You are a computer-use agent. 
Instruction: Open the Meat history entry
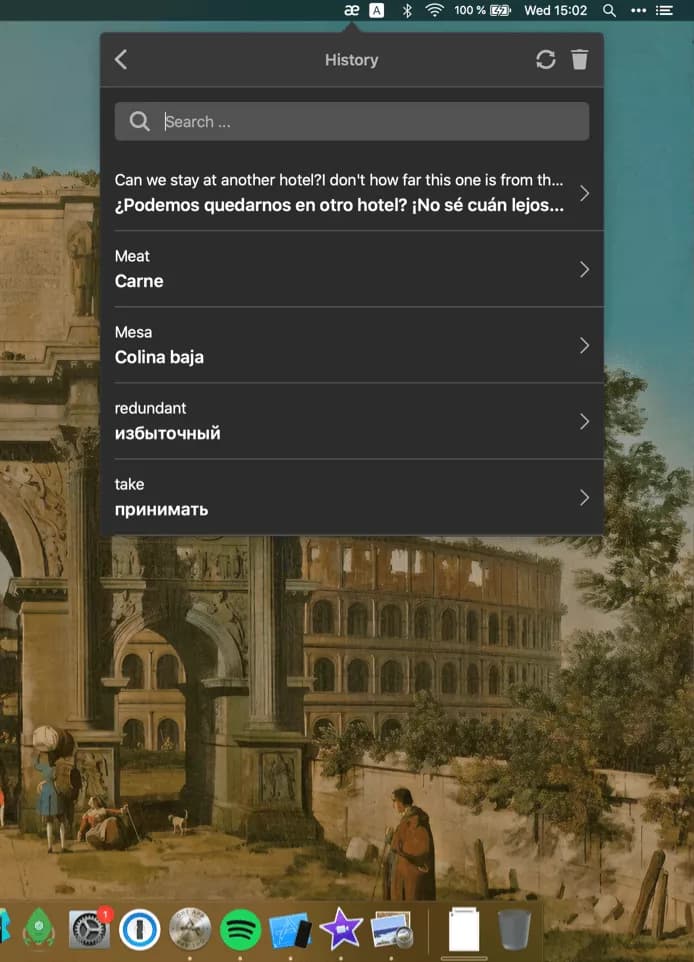pyautogui.click(x=352, y=269)
